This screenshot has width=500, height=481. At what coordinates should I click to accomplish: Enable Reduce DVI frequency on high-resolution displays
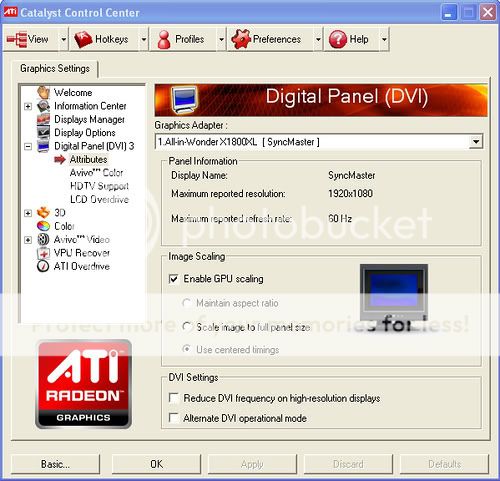pyautogui.click(x=174, y=398)
